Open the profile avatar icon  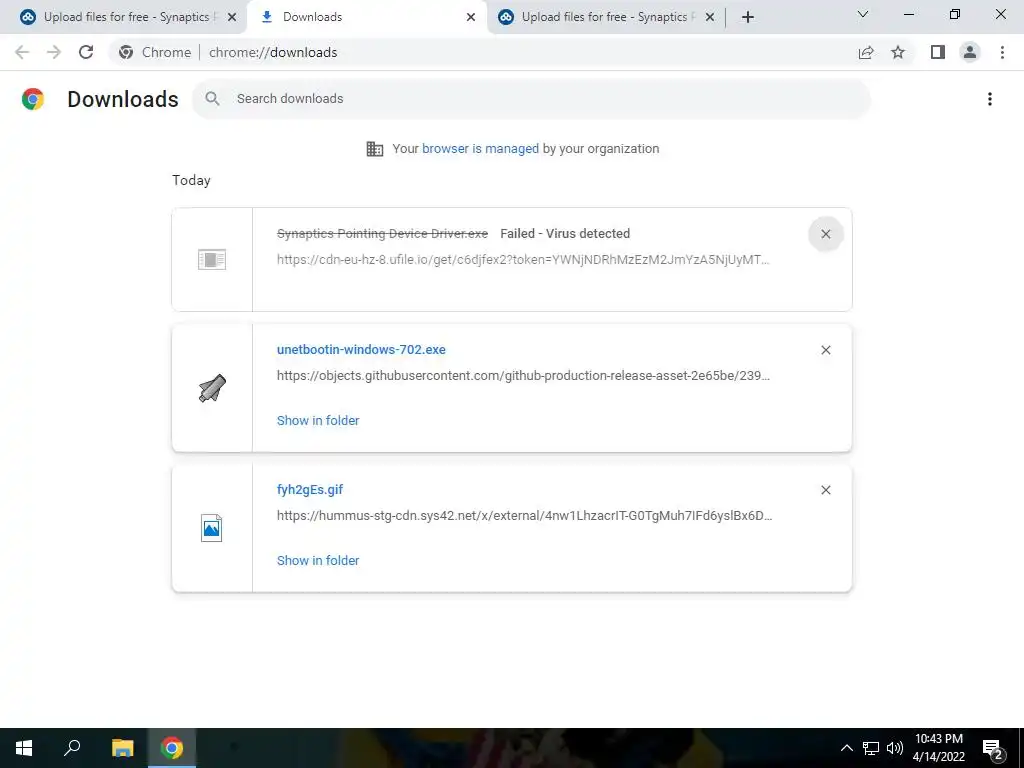pyautogui.click(x=970, y=52)
